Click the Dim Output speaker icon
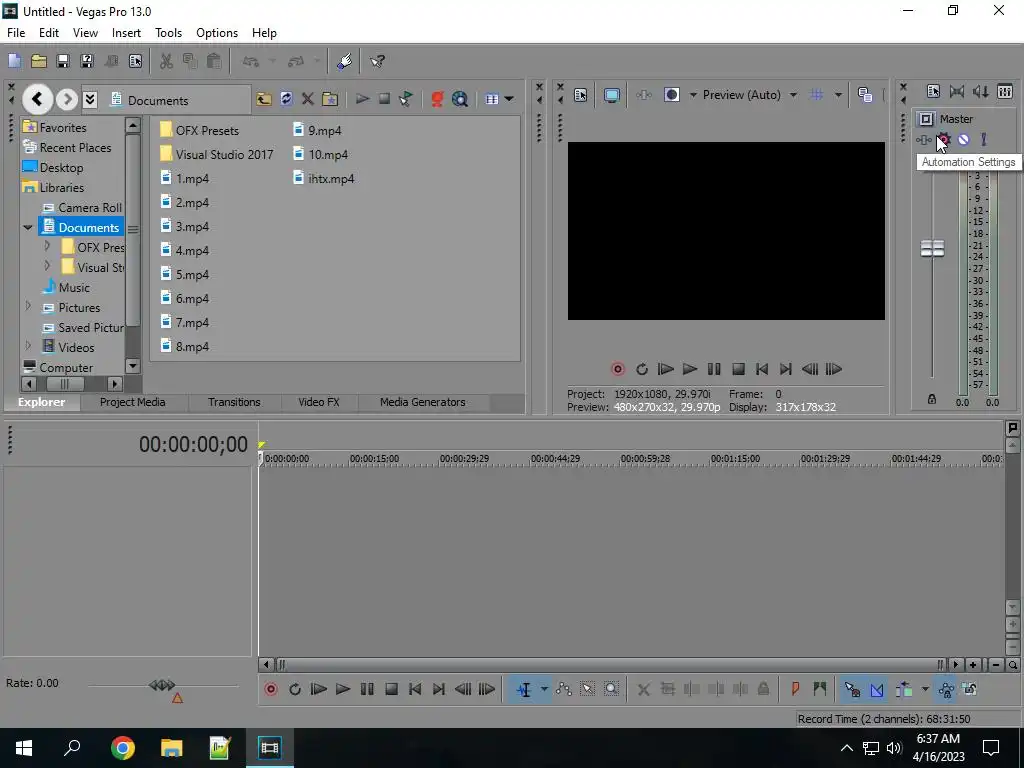This screenshot has width=1024, height=768. [980, 92]
